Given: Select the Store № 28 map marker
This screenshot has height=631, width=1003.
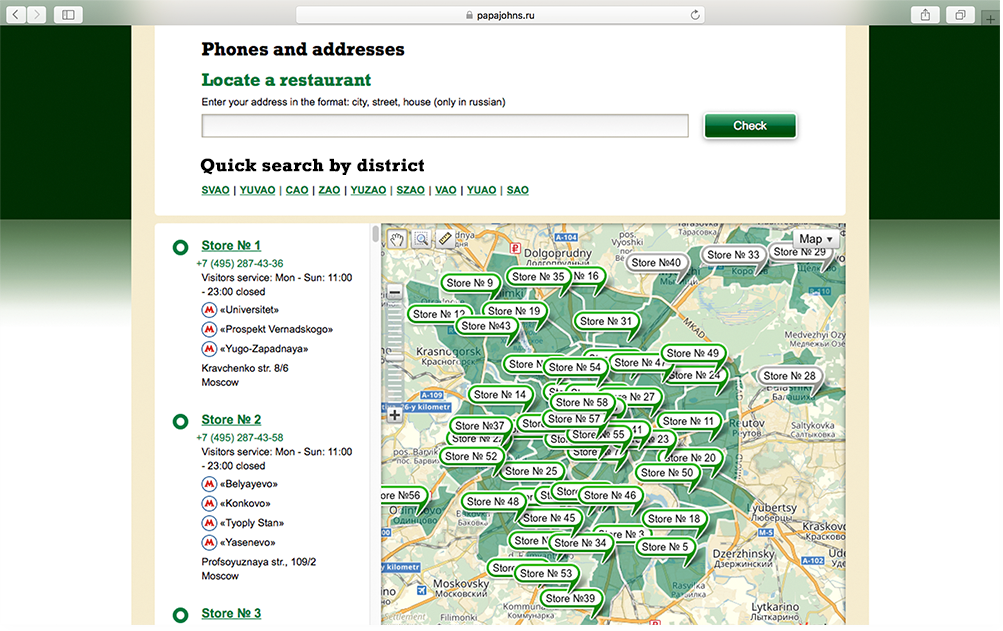Looking at the screenshot, I should click(789, 376).
